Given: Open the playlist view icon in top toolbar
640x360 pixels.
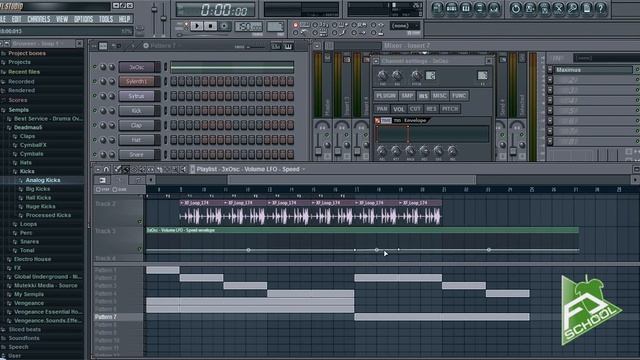Looking at the screenshot, I should click(438, 8).
